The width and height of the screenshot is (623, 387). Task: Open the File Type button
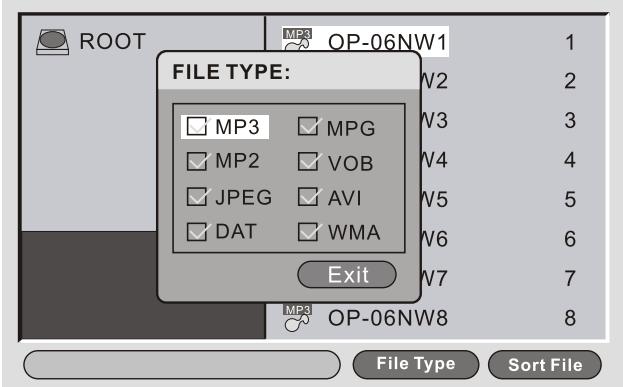point(416,364)
